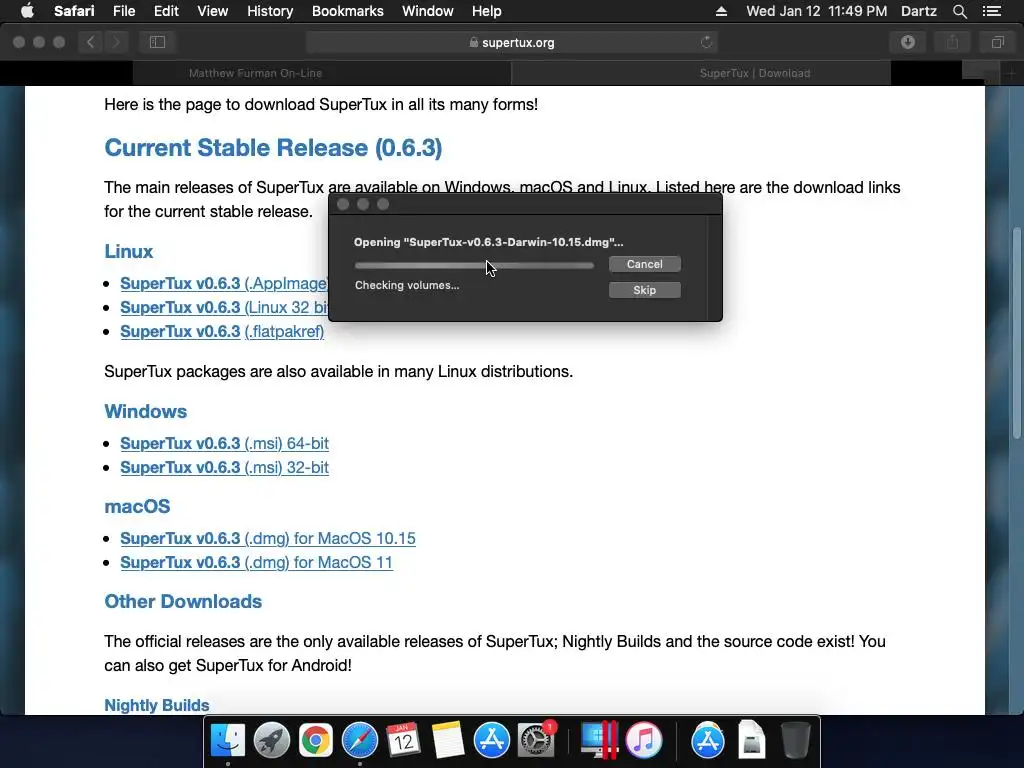The image size is (1024, 768).
Task: Click the Current Stable Release (0.6.3) heading
Action: tap(273, 148)
